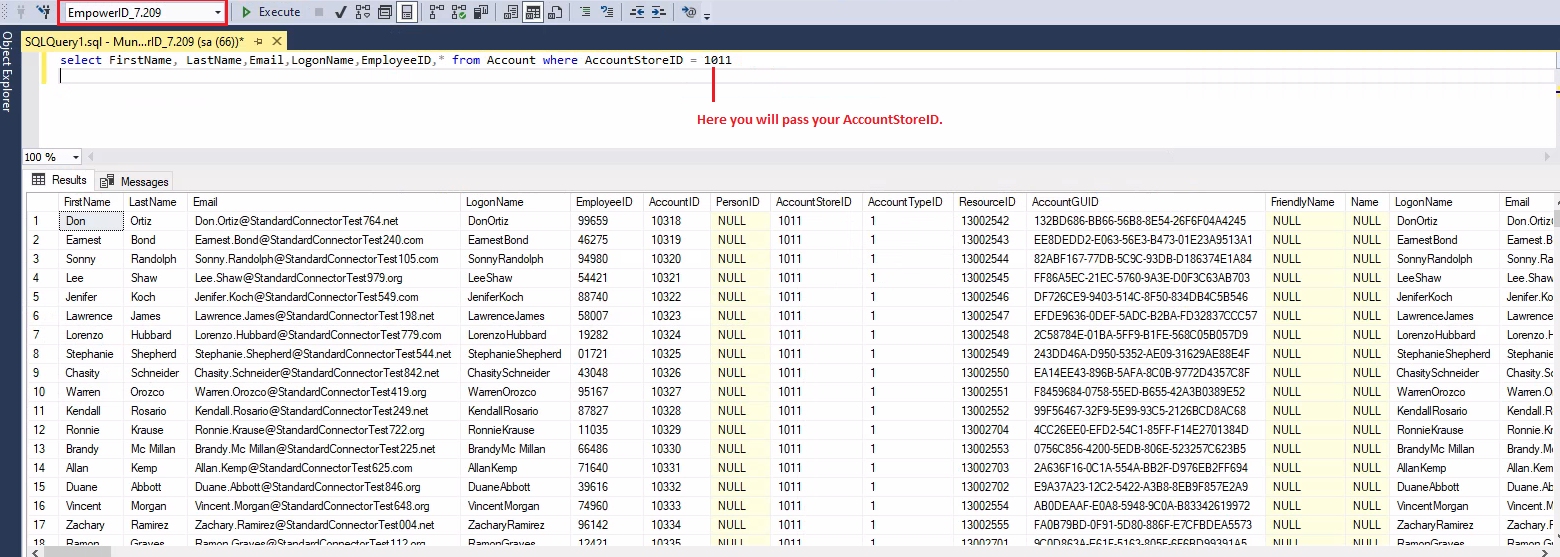Image resolution: width=1560 pixels, height=557 pixels.
Task: Click LogonName cell ChasitySchneider in first LogonName column
Action: (x=517, y=373)
